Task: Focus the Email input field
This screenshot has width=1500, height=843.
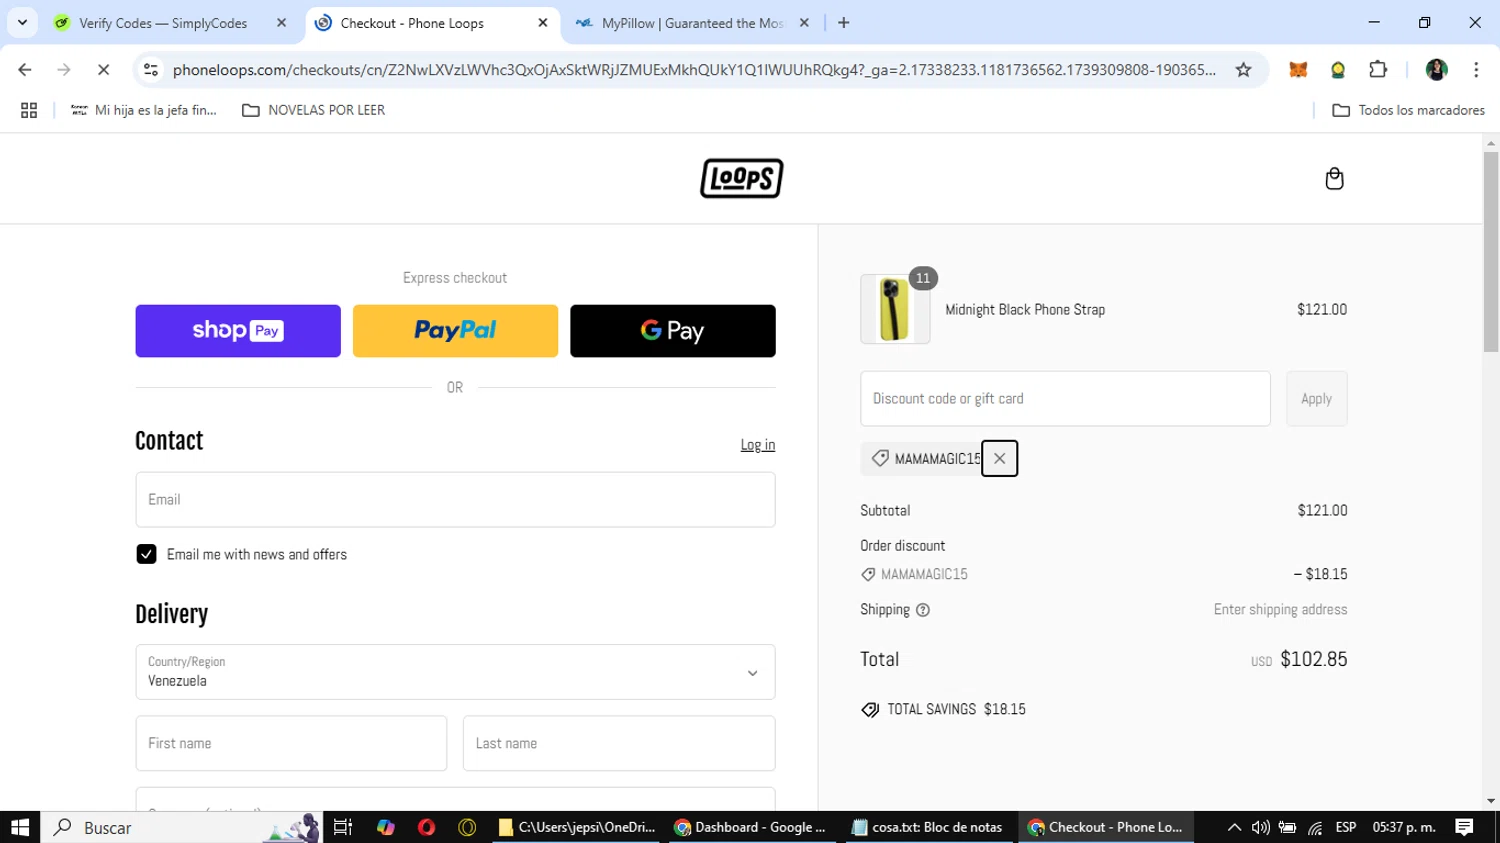Action: pyautogui.click(x=455, y=500)
